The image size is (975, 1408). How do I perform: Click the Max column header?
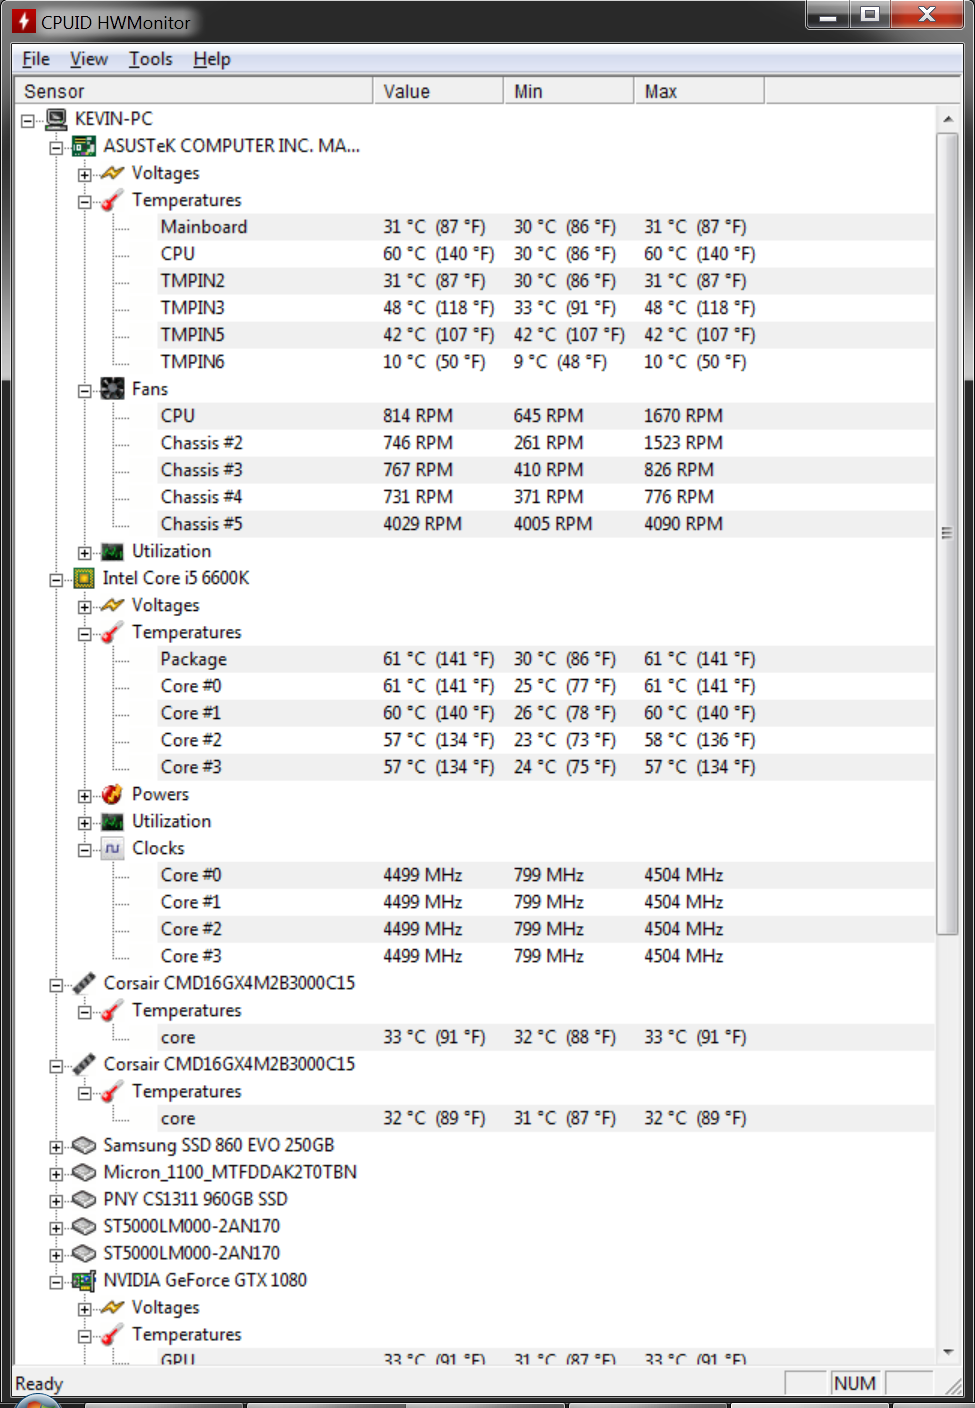coord(698,91)
